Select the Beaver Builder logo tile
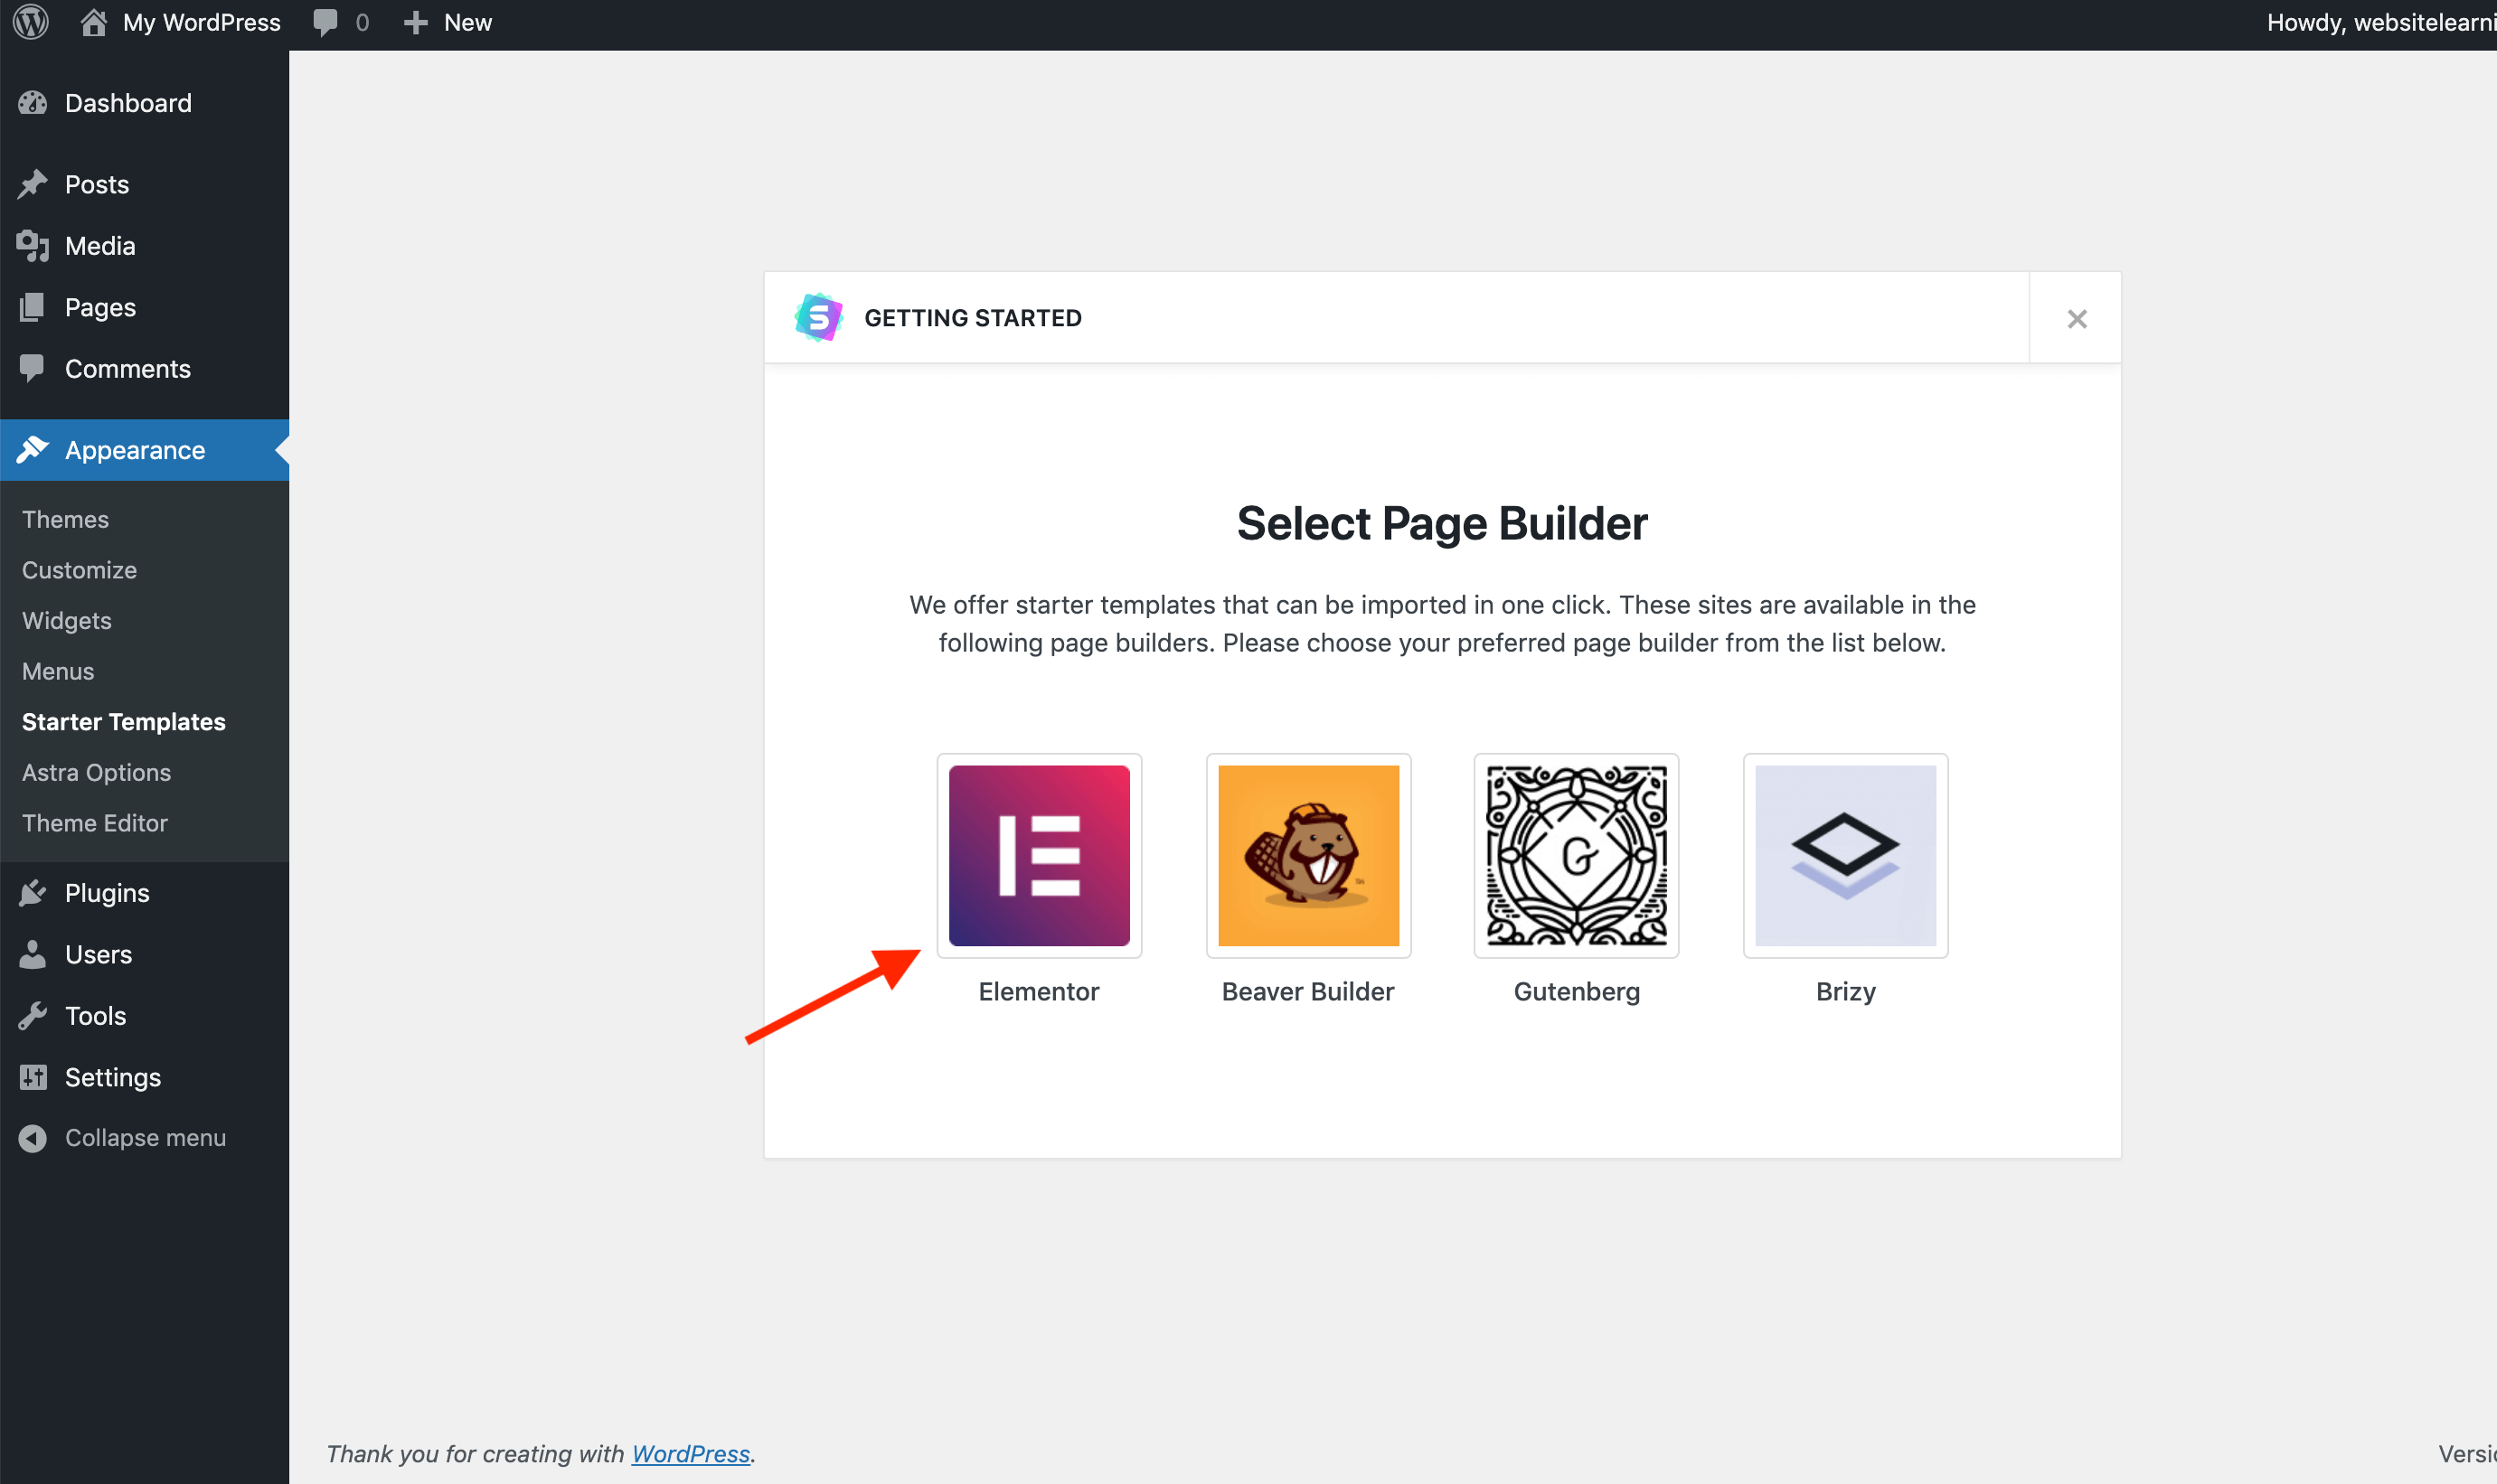This screenshot has width=2497, height=1484. (x=1308, y=856)
